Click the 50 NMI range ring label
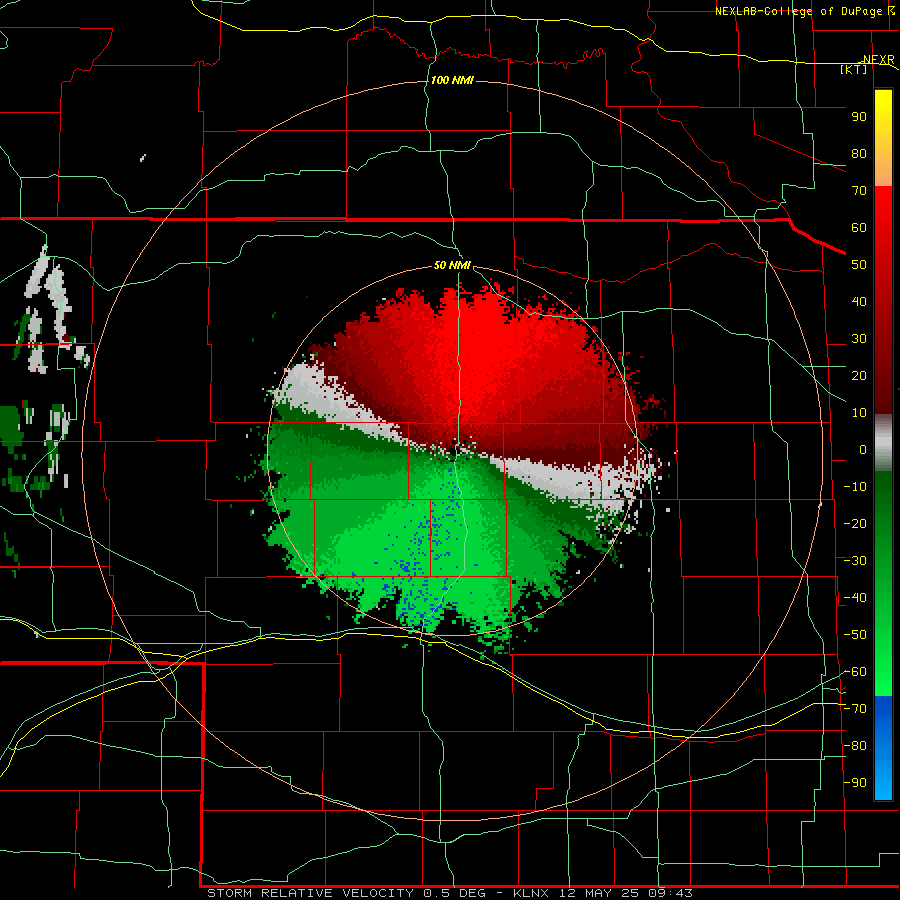Image resolution: width=900 pixels, height=900 pixels. 452,265
